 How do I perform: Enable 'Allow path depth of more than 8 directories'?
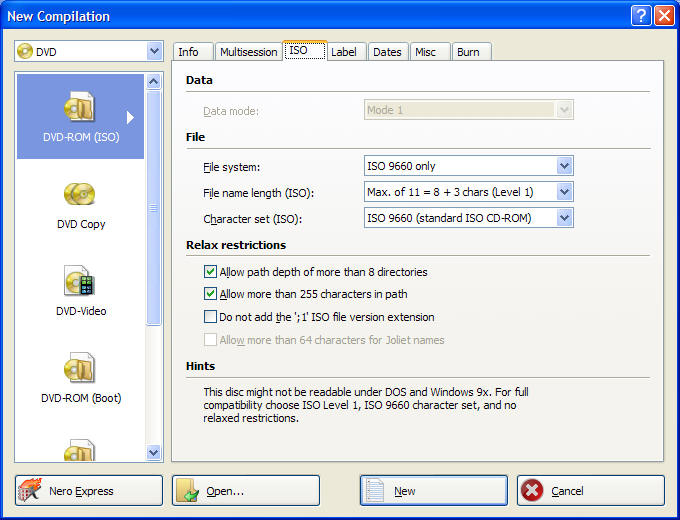point(210,272)
